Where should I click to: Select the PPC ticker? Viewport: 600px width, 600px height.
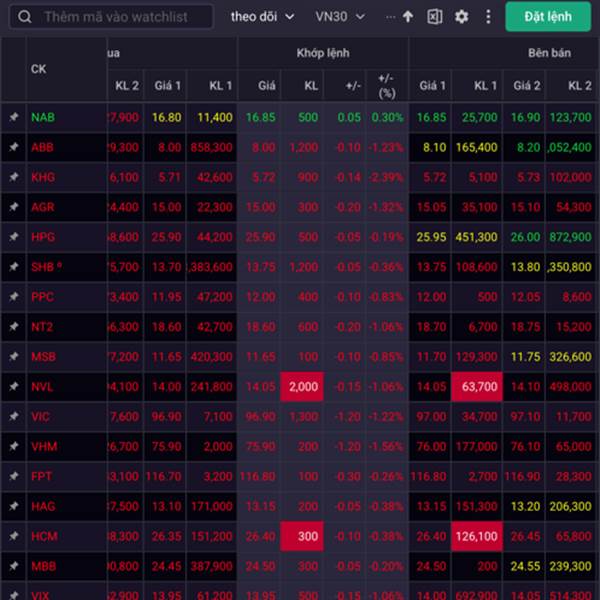tap(42, 296)
